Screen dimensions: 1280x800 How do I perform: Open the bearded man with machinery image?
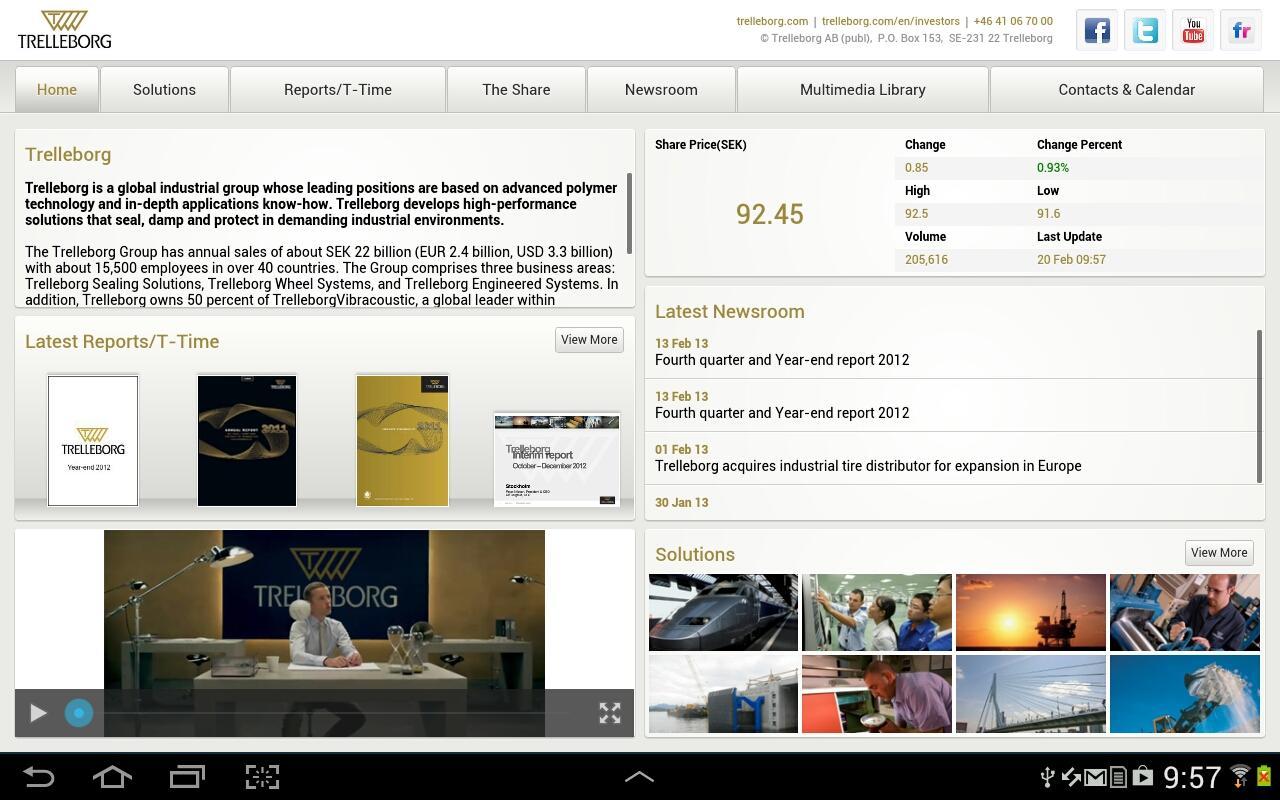1185,612
